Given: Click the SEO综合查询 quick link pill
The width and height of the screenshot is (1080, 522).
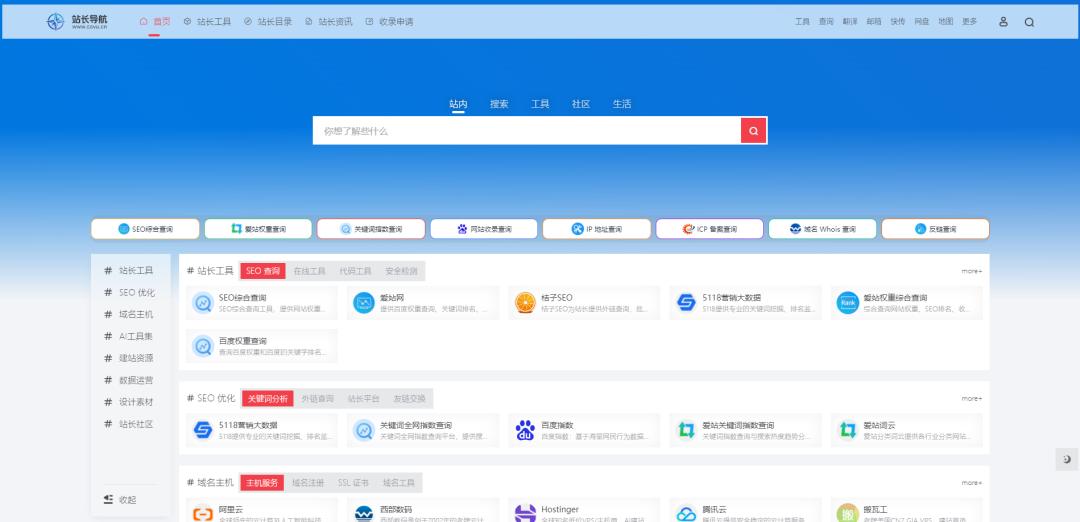Looking at the screenshot, I should pyautogui.click(x=145, y=229).
